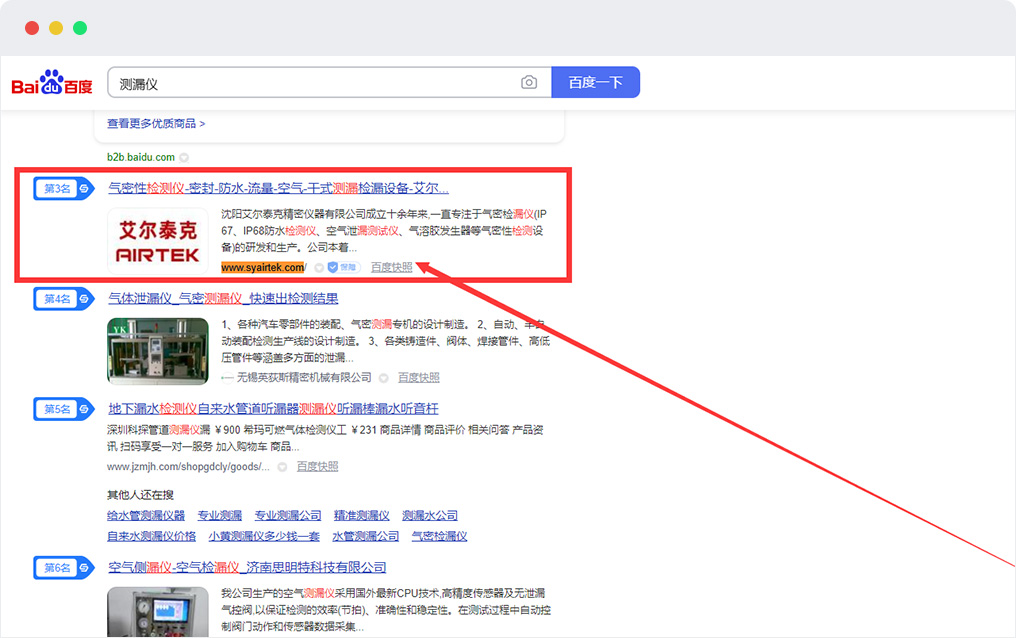The image size is (1016, 638).
Task: Open the leak test machine thumbnail in result 4
Action: 157,351
